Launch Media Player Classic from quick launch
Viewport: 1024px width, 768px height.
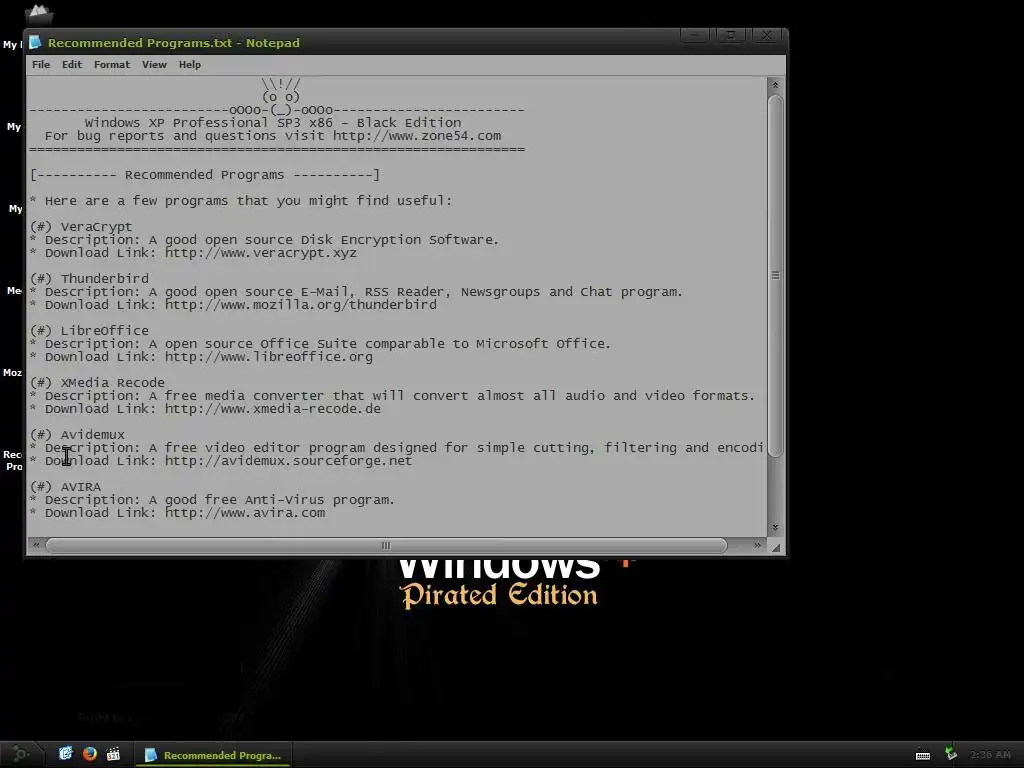click(113, 754)
